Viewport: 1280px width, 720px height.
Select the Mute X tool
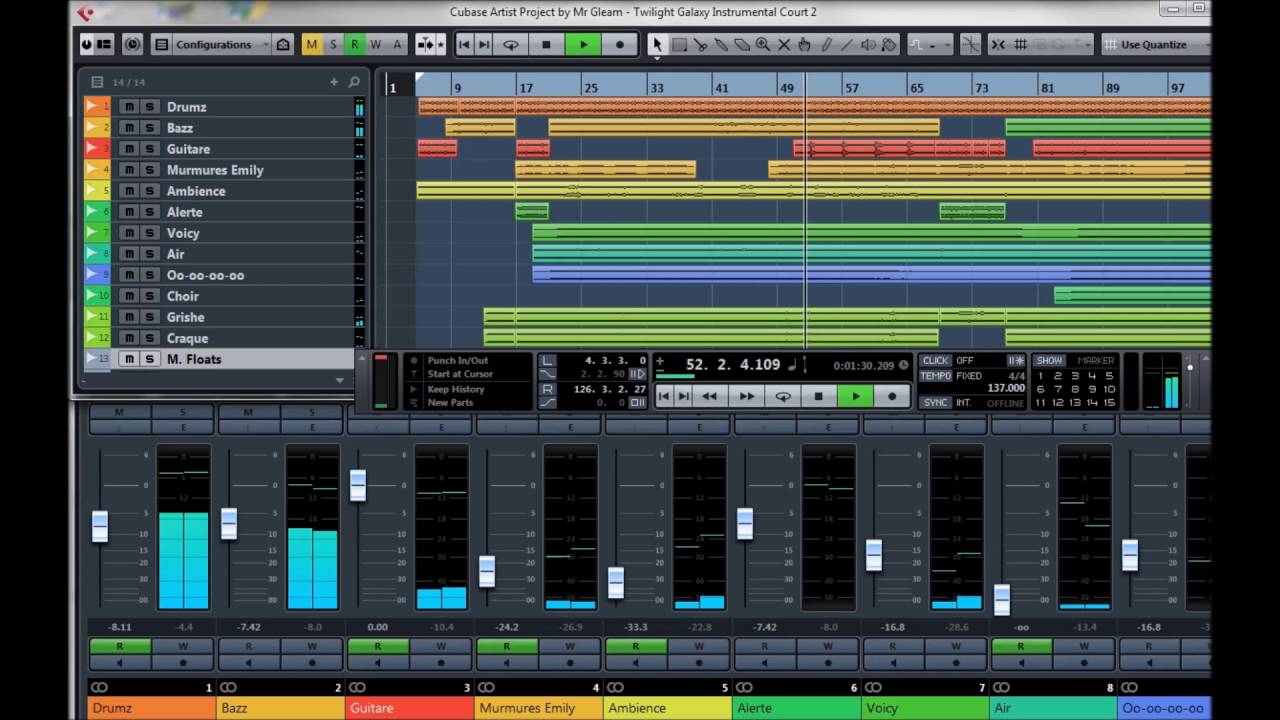[x=784, y=44]
